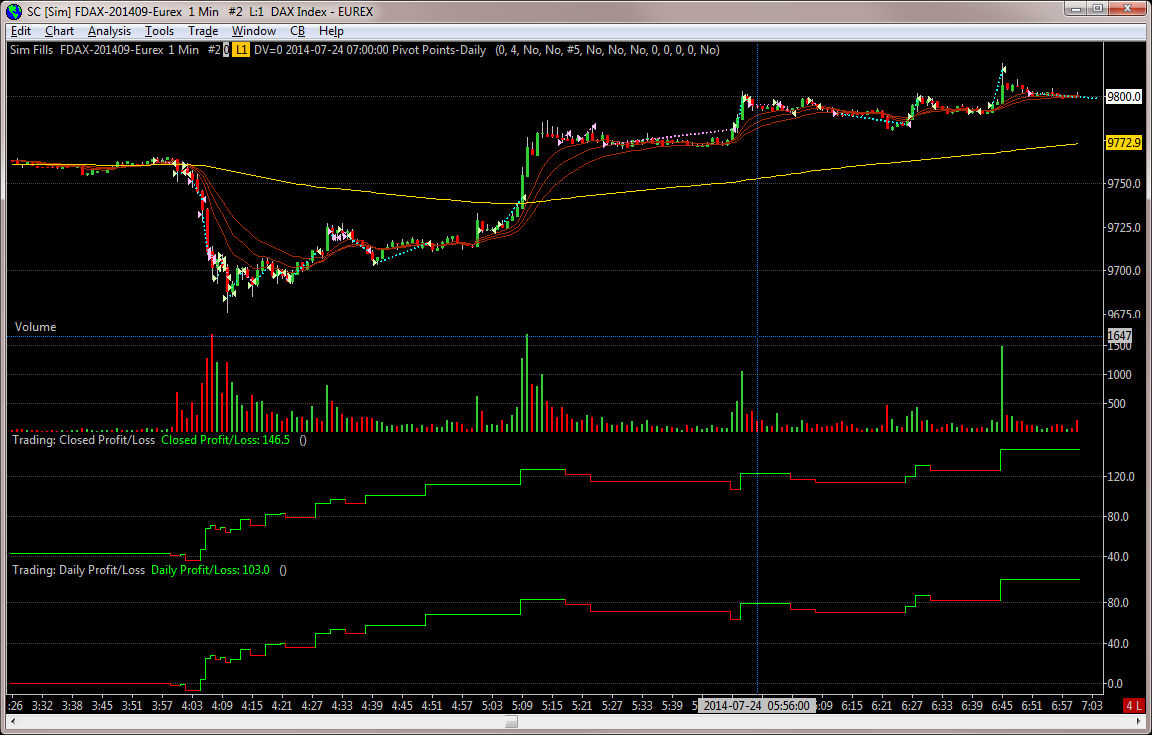This screenshot has height=735, width=1152.
Task: Click the Sierra Chart globe application icon
Action: tap(14, 11)
